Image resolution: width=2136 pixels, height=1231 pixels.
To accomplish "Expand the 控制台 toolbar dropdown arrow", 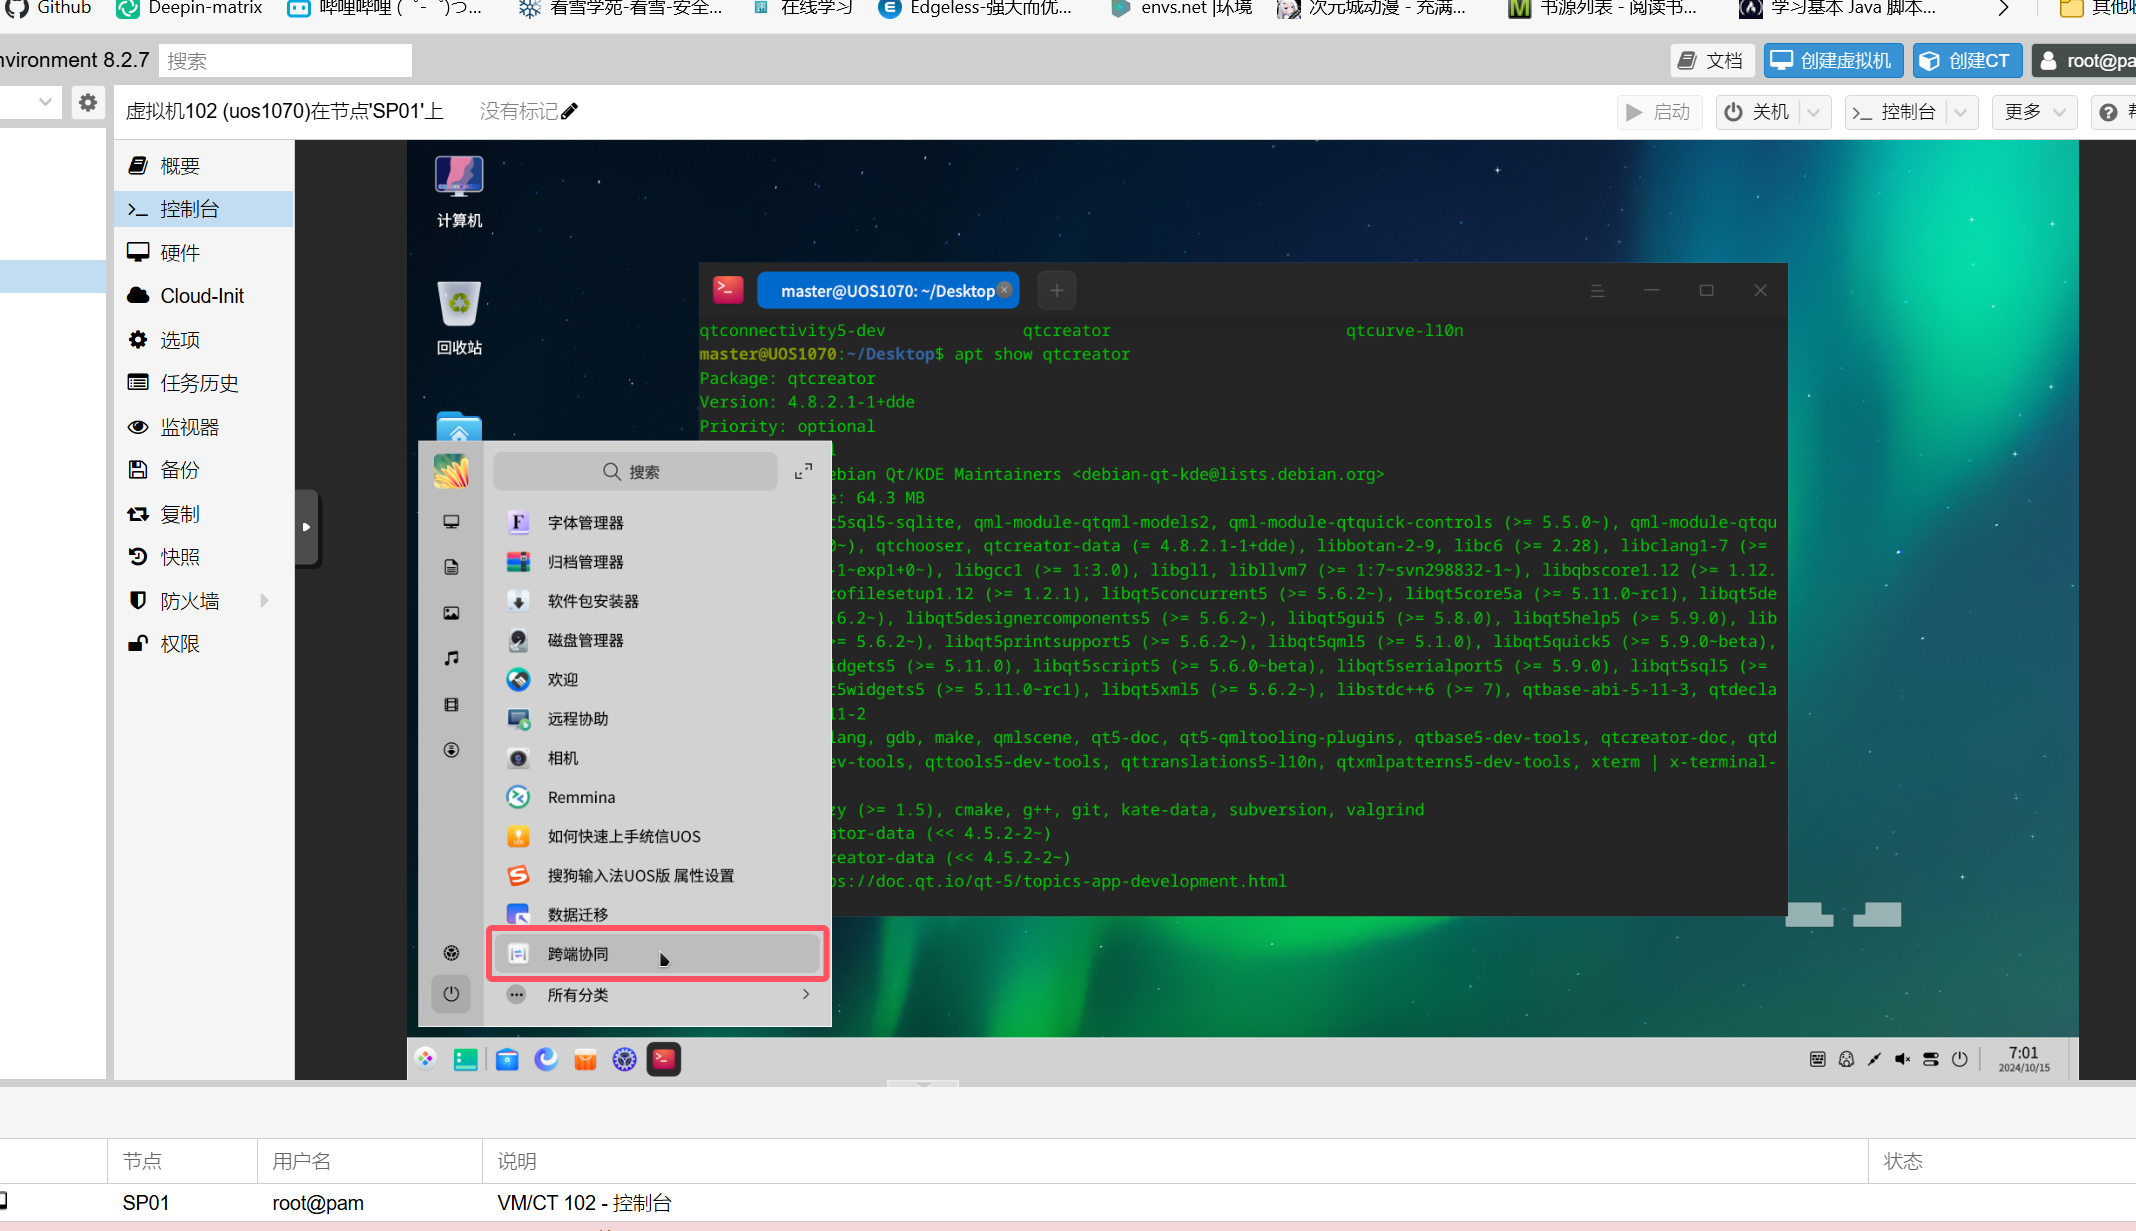I will click(1961, 112).
